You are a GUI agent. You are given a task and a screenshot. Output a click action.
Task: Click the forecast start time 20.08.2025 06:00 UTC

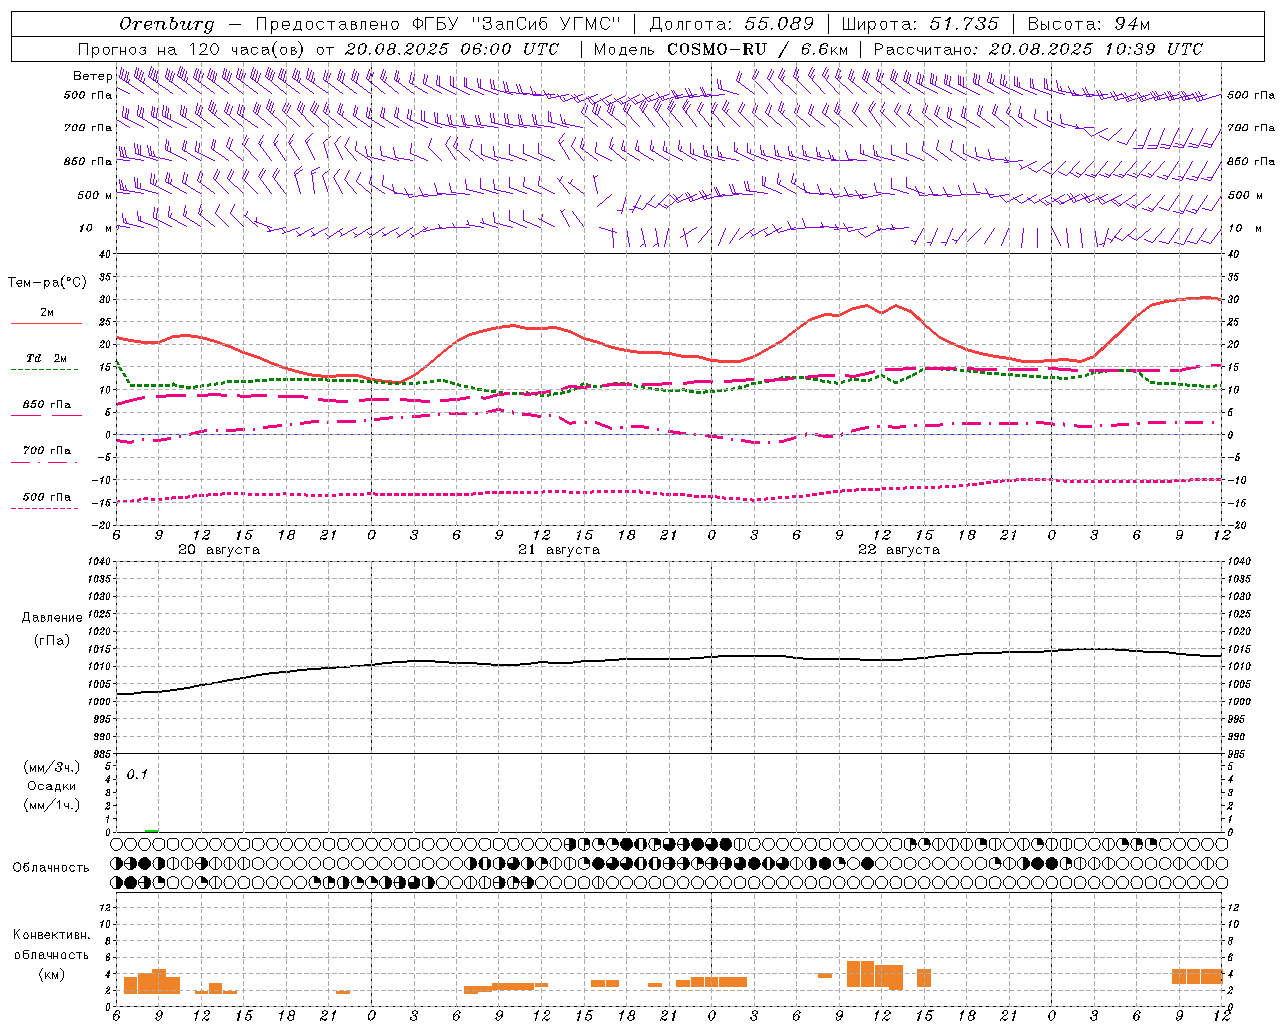tap(453, 49)
